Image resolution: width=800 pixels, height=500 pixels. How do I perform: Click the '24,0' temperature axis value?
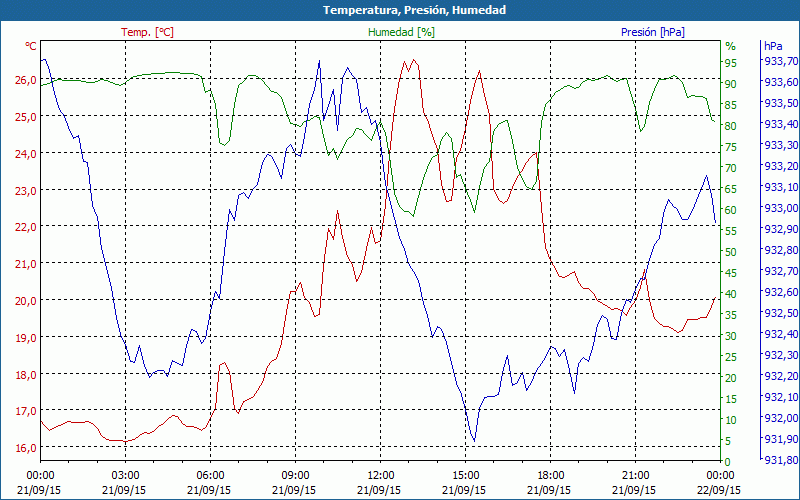pos(27,153)
